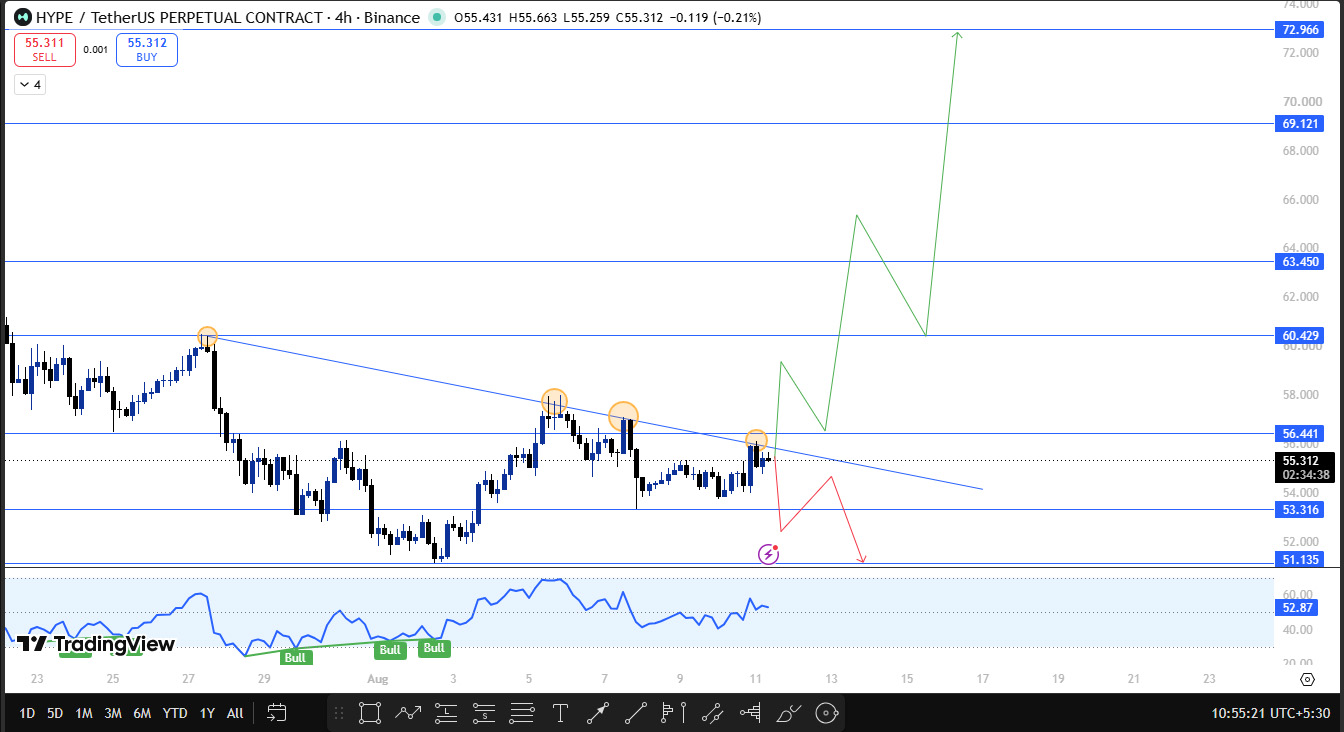Open timezone menu showing UTC+5:30

(x=1270, y=713)
